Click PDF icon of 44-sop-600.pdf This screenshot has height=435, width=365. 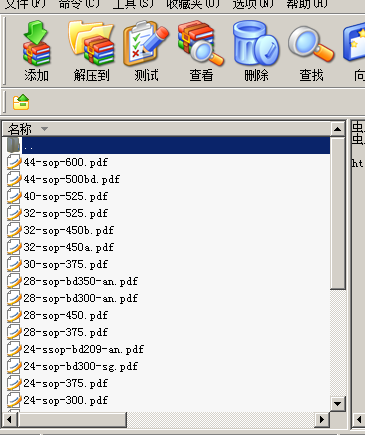[x=14, y=162]
